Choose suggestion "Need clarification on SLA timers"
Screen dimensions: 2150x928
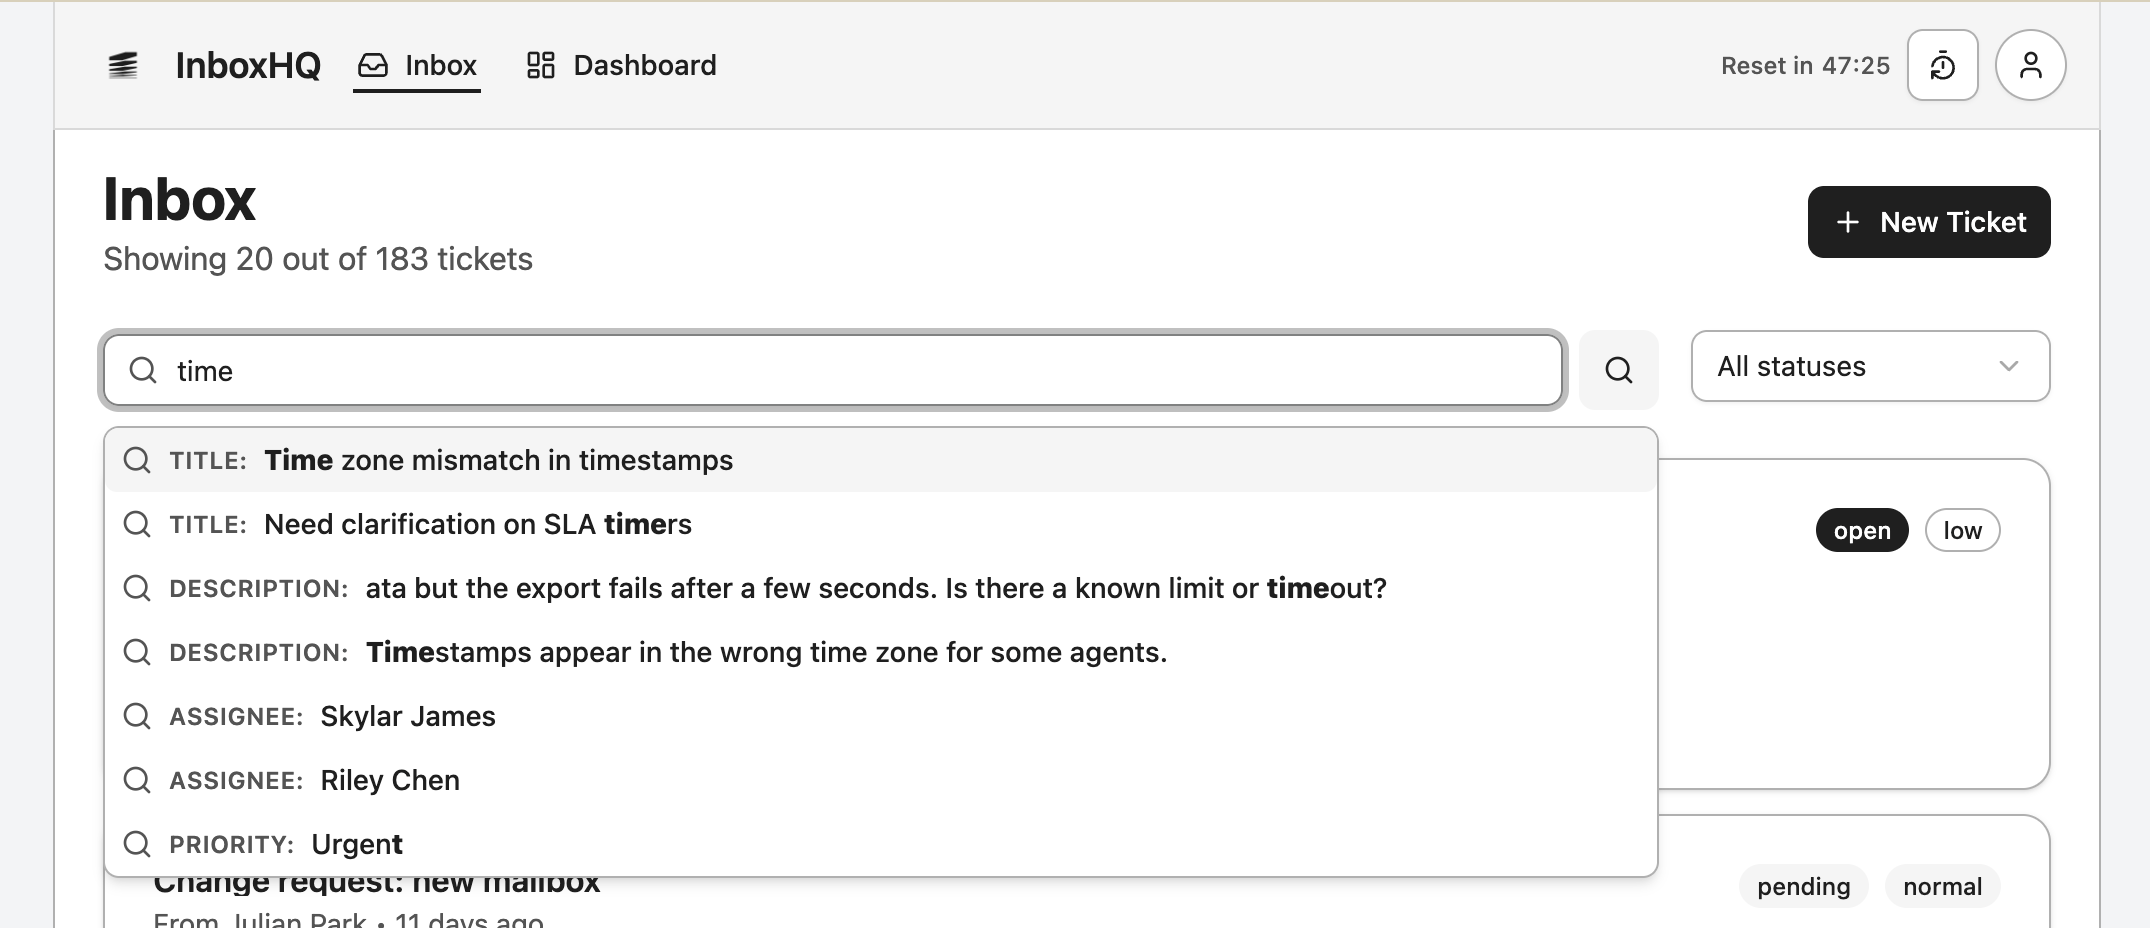click(x=477, y=524)
